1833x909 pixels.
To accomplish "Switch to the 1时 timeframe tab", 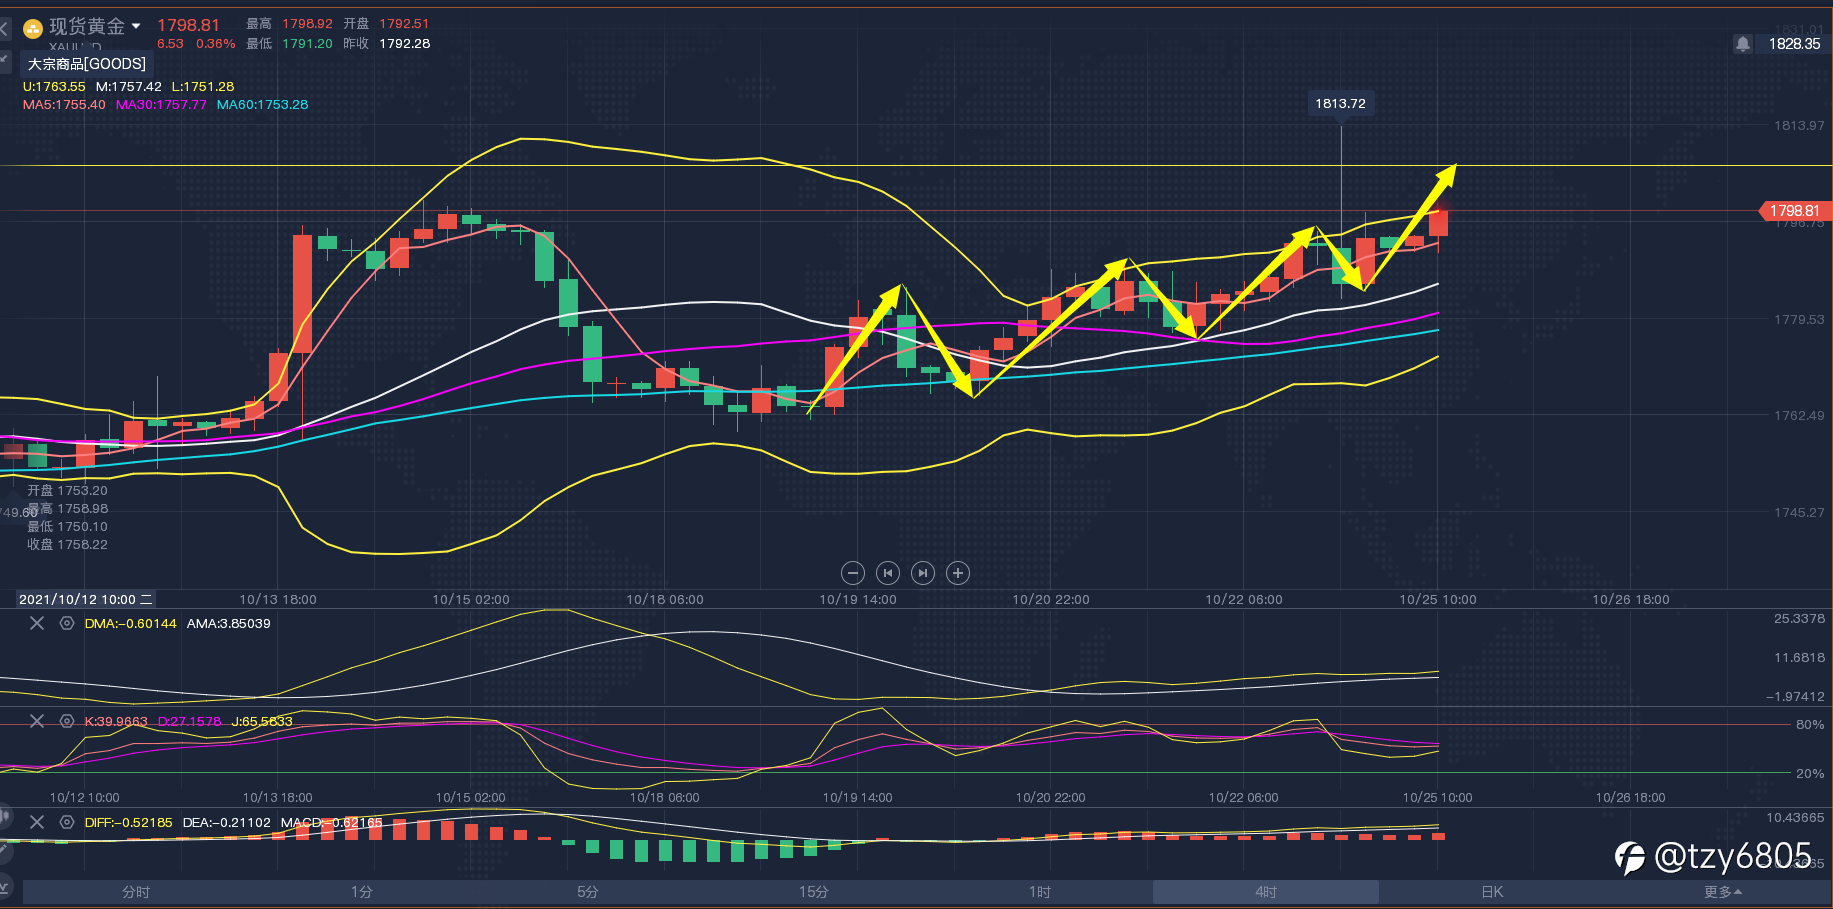I will [1040, 892].
